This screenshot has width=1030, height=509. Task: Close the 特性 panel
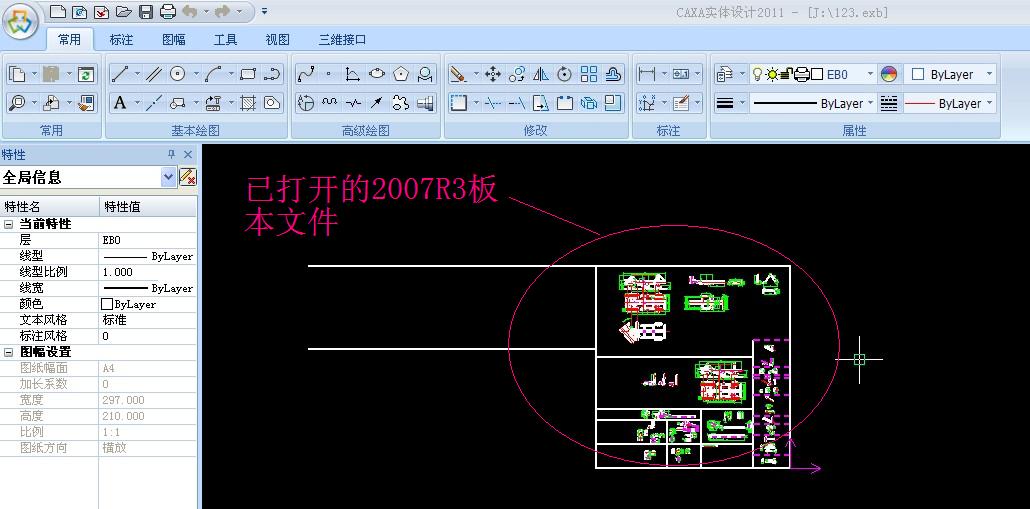click(188, 154)
